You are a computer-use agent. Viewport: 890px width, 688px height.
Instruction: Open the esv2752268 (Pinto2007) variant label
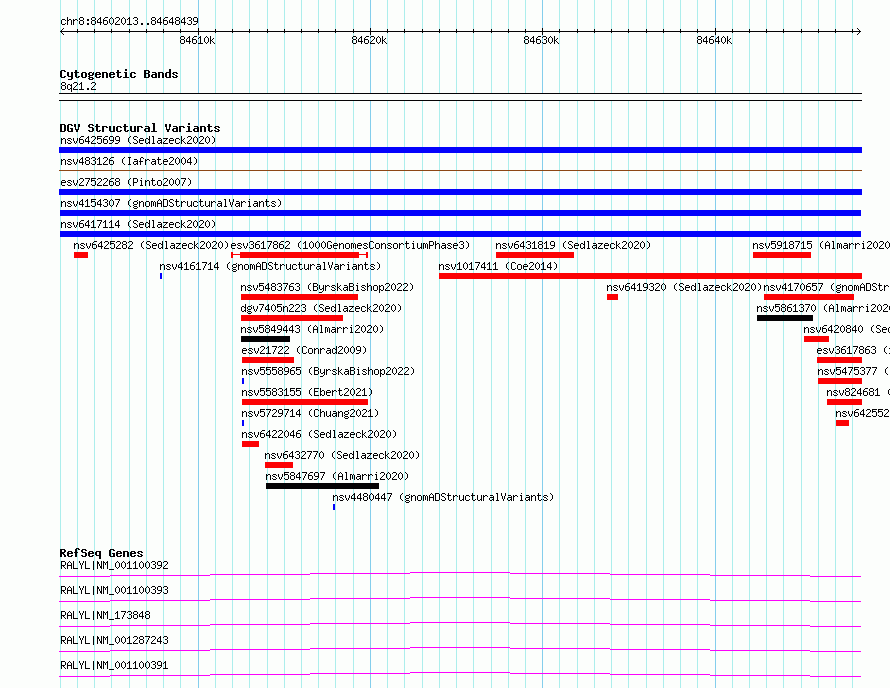click(x=126, y=182)
